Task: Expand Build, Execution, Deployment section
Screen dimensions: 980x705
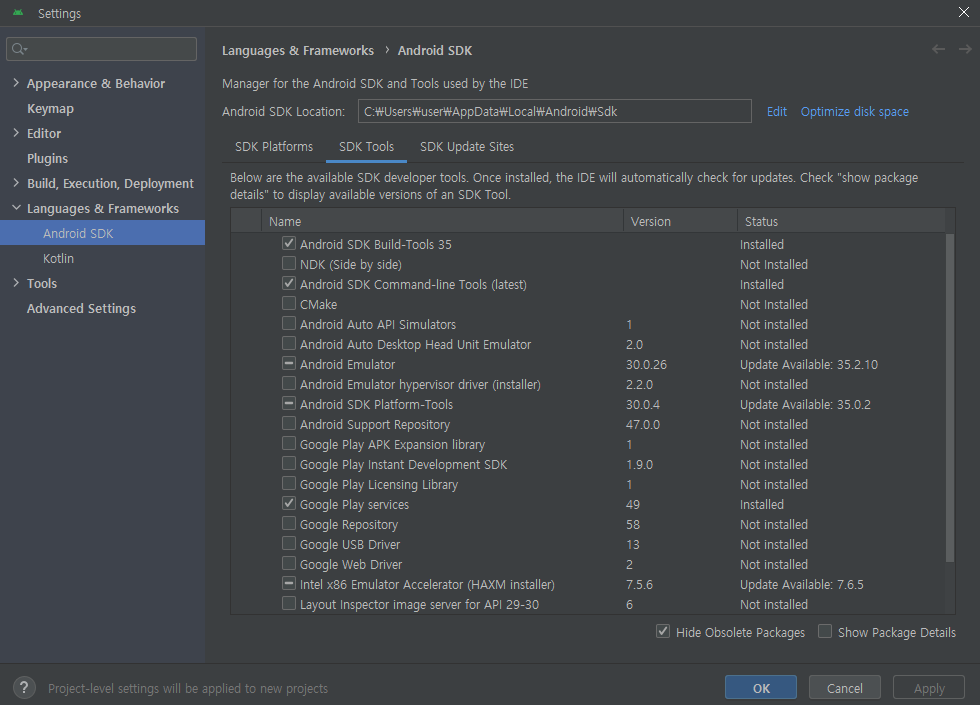Action: pyautogui.click(x=16, y=182)
